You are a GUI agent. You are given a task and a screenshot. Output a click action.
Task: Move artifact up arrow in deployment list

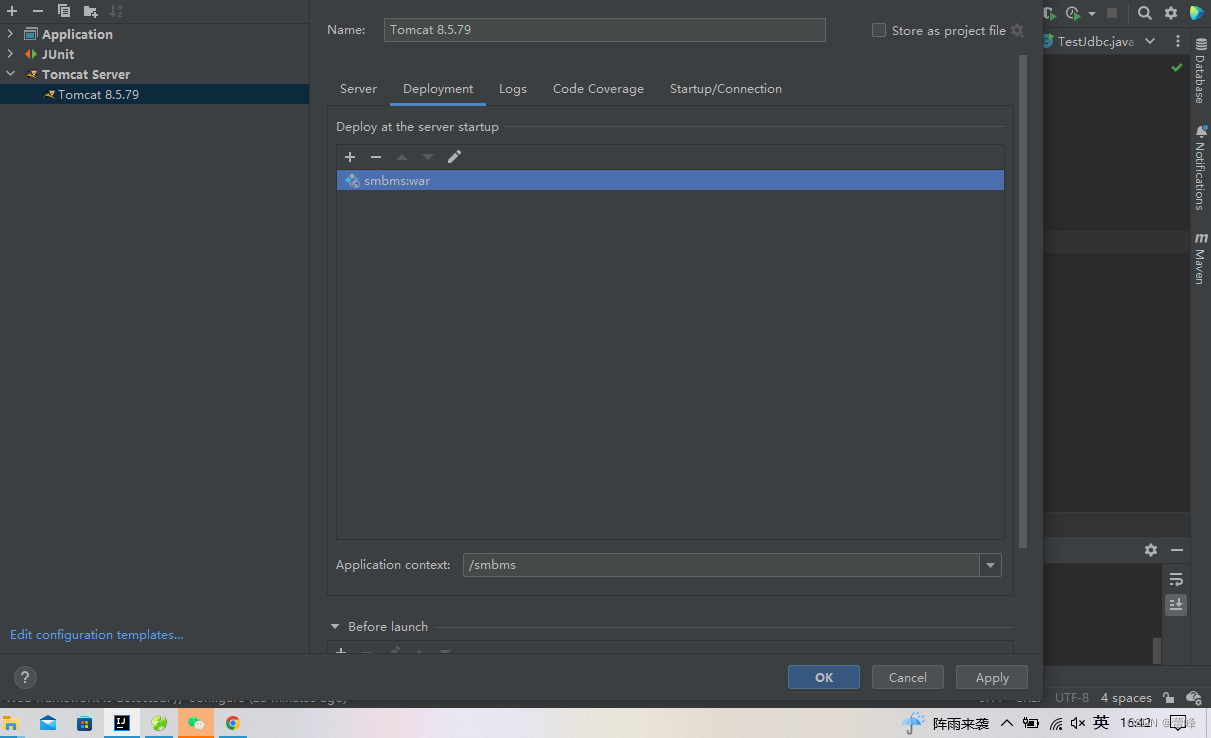tap(402, 157)
